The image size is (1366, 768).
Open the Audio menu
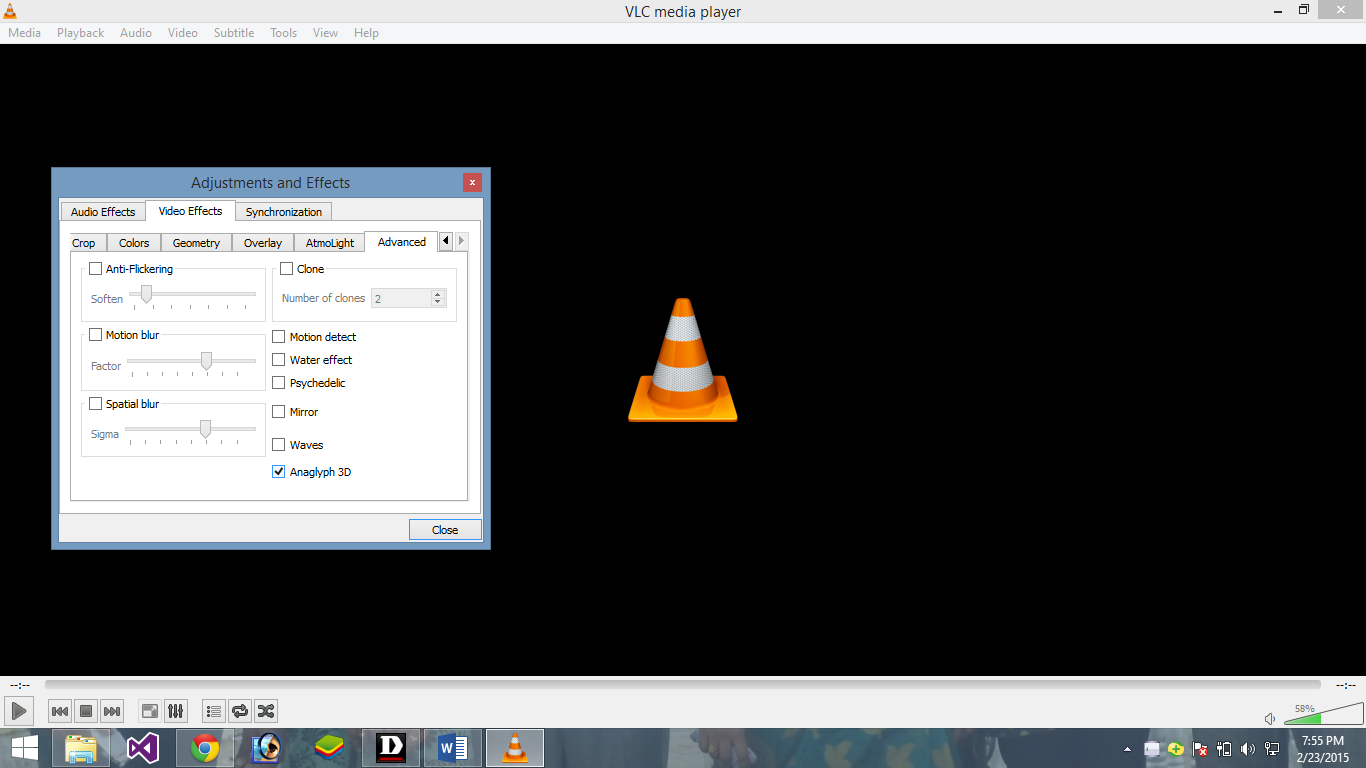pos(136,33)
